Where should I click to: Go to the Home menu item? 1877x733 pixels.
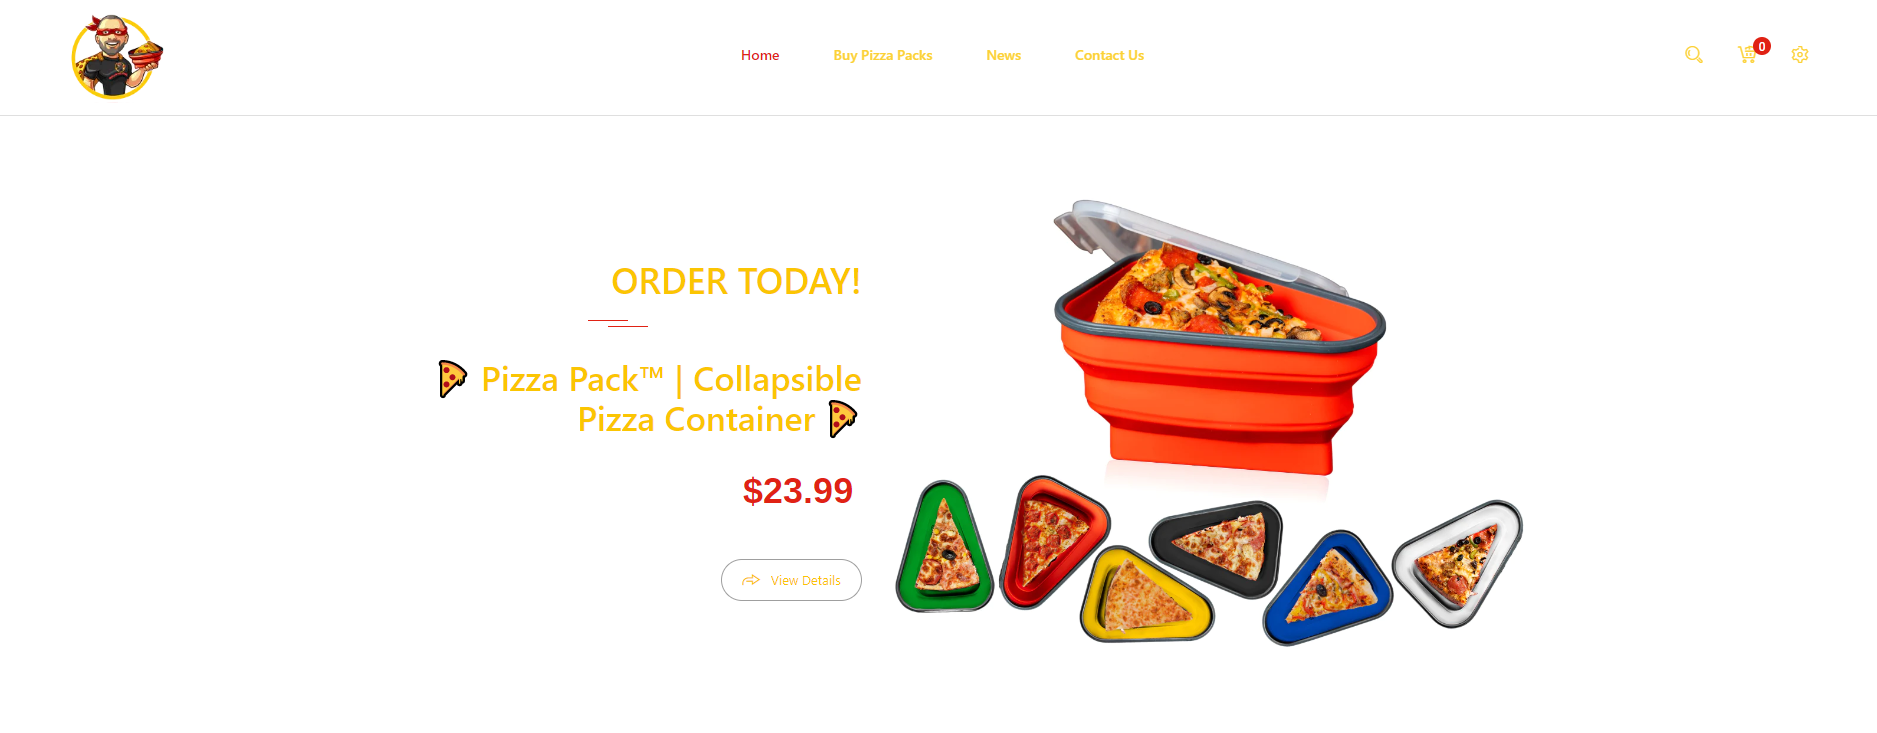pyautogui.click(x=760, y=55)
